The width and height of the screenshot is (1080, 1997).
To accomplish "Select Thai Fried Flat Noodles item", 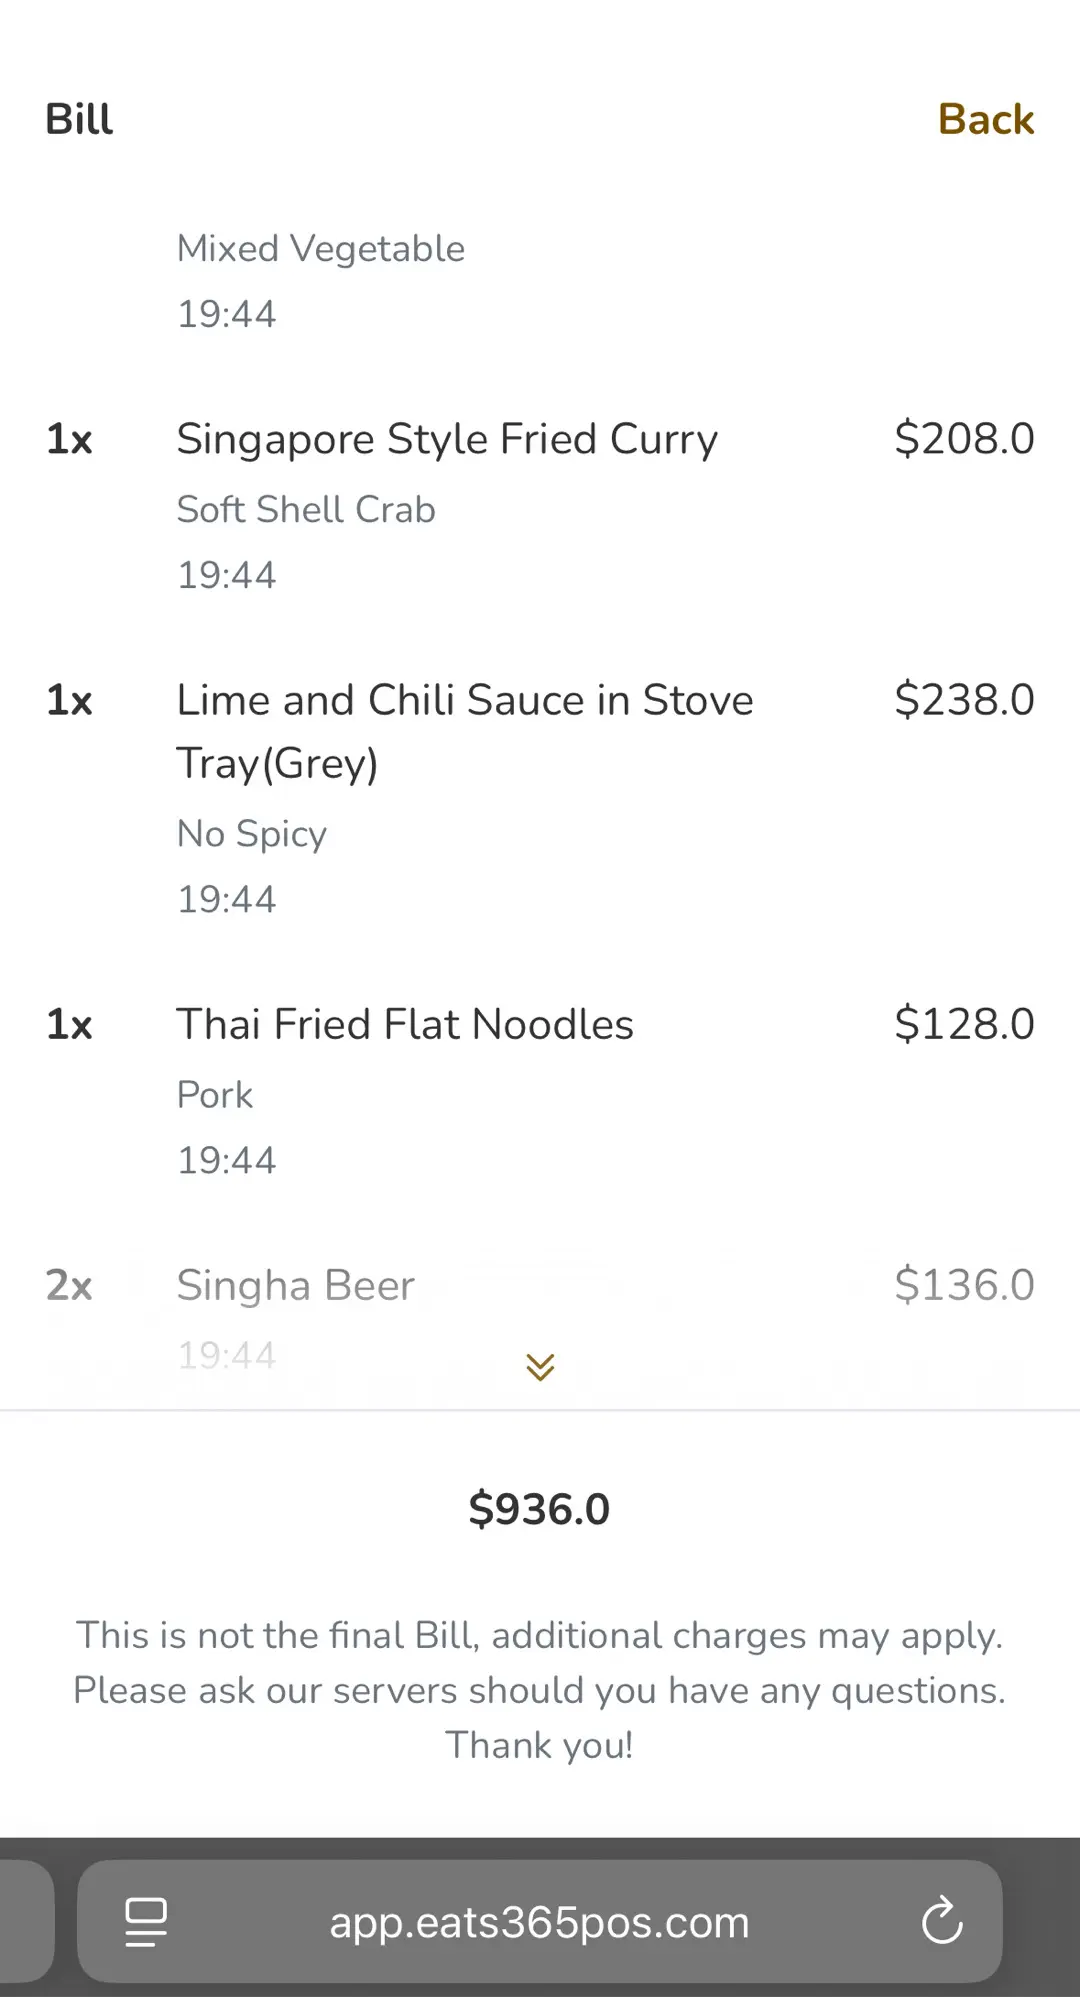I will [x=405, y=1024].
